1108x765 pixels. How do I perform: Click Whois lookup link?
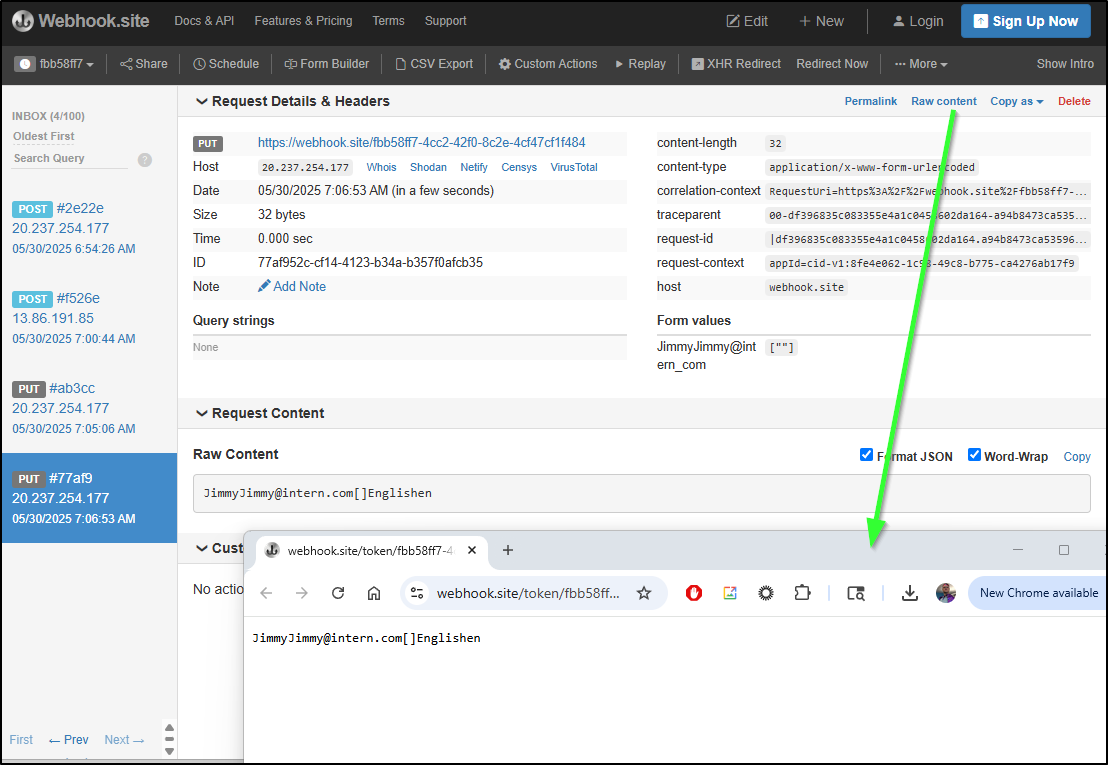coord(381,167)
